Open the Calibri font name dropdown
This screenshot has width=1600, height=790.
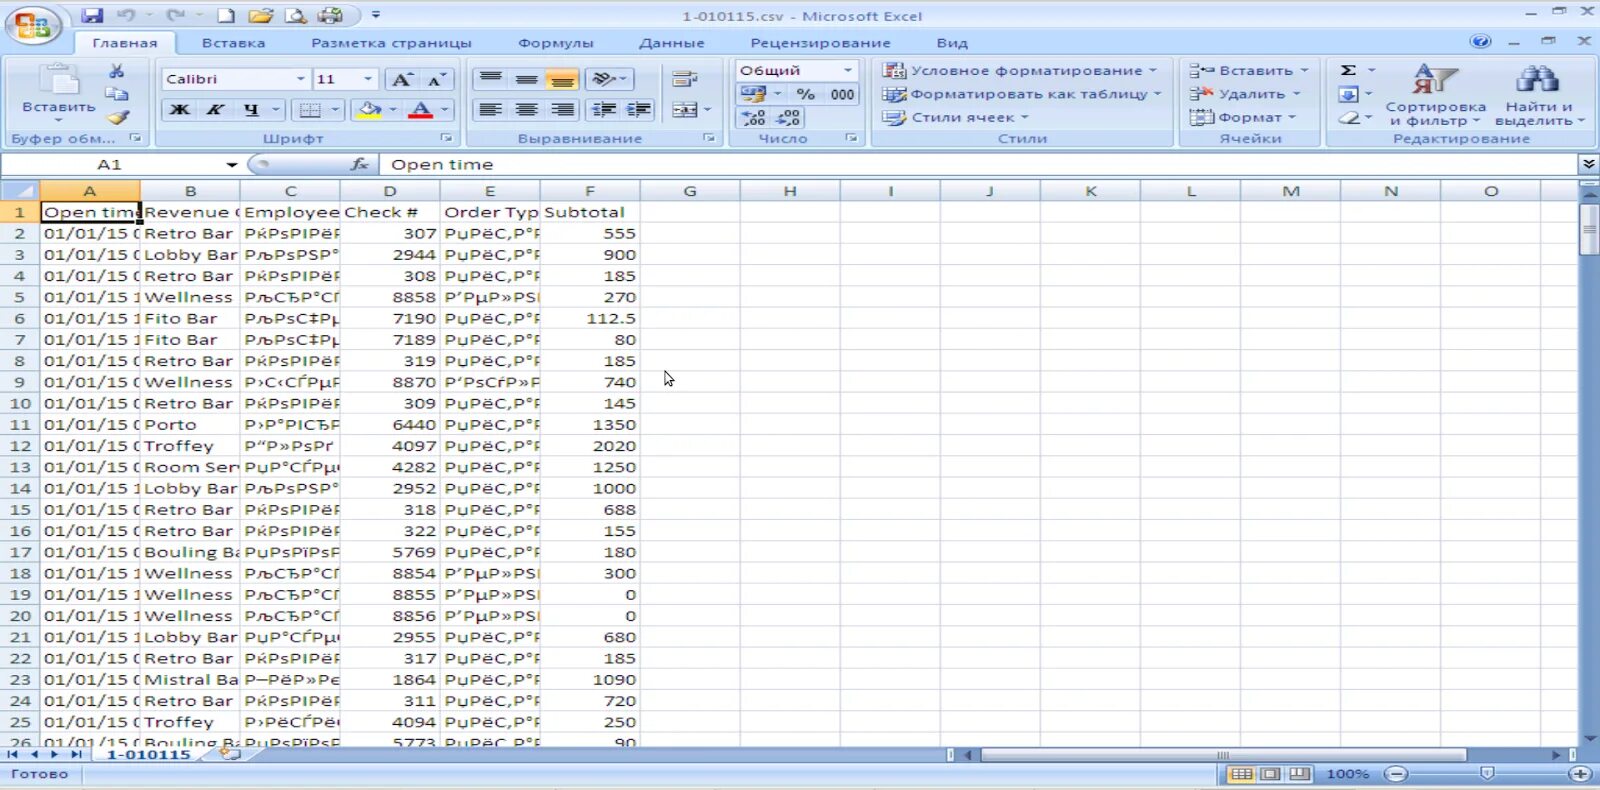[300, 79]
